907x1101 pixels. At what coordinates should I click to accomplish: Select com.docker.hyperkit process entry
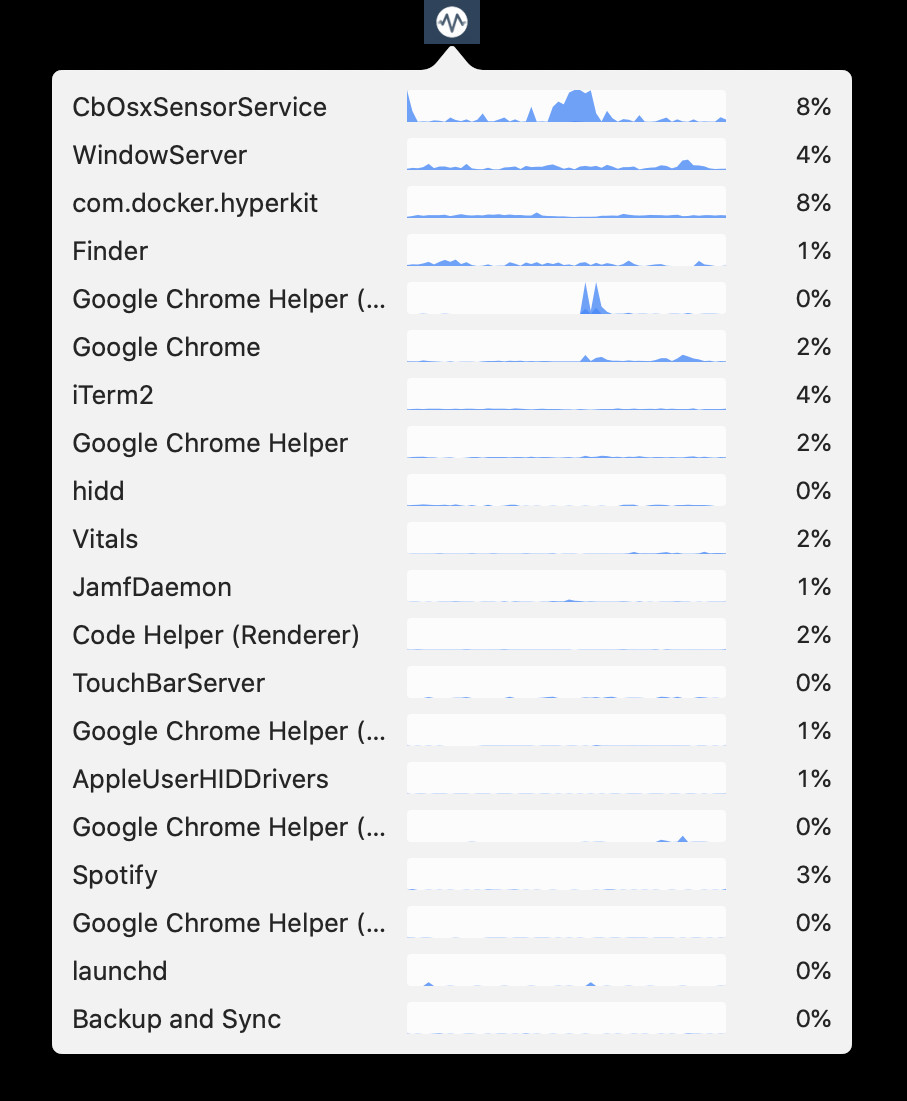[x=451, y=203]
